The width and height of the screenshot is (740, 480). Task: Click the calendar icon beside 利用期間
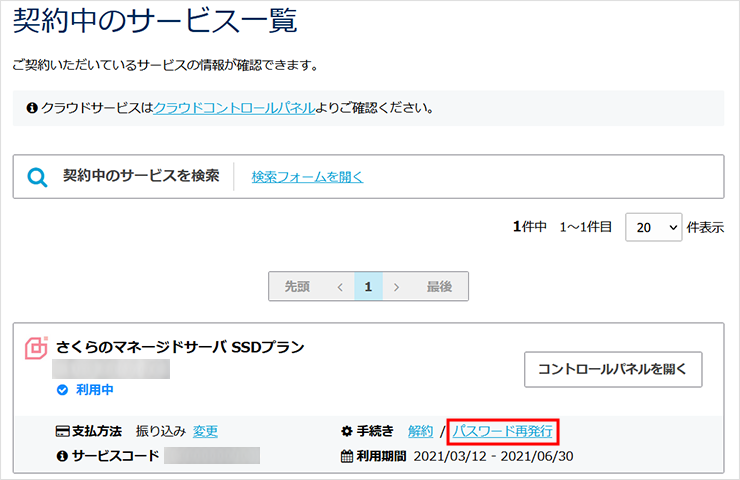tap(347, 456)
